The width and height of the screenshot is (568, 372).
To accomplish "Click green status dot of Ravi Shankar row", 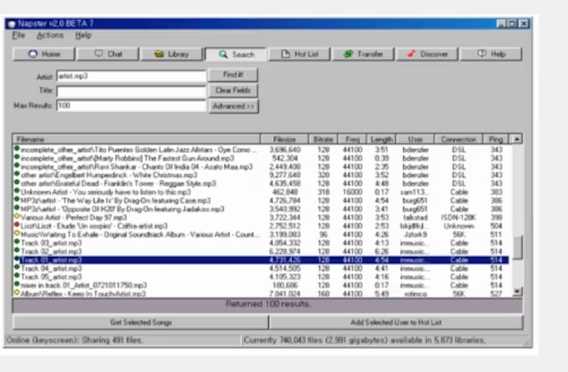I will 17,166.
